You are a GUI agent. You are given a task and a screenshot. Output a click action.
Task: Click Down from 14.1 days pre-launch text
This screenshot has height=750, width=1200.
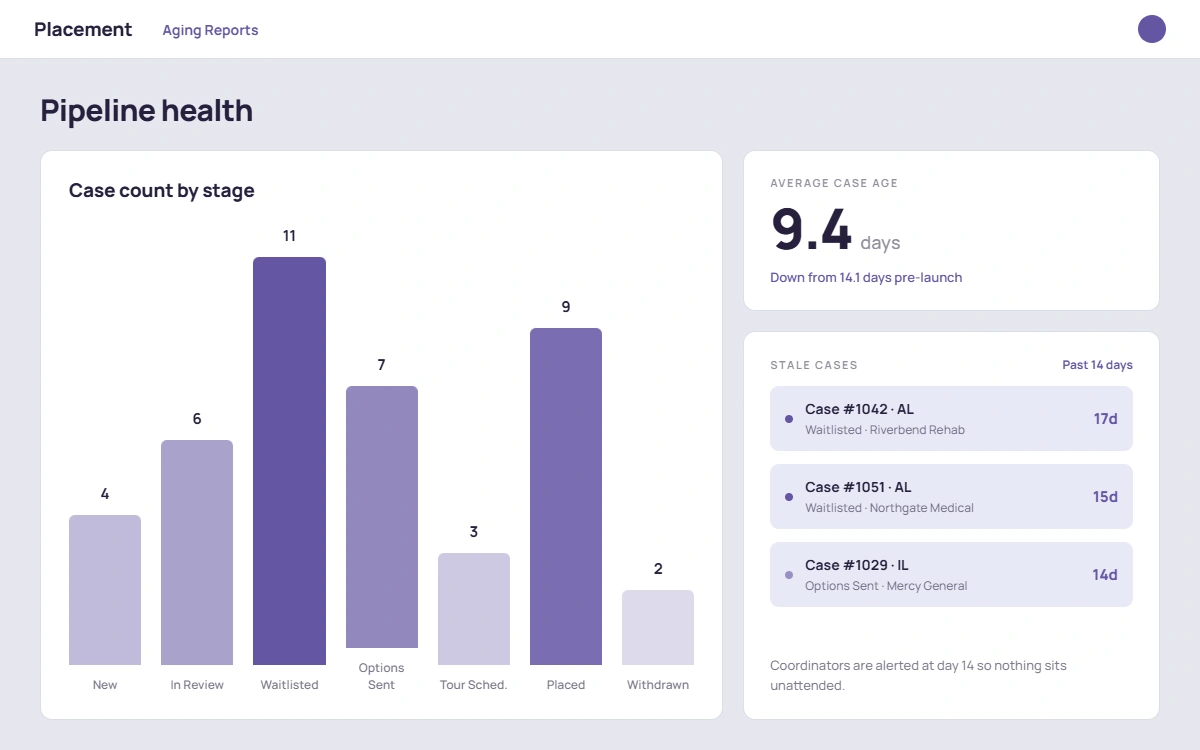pos(866,277)
